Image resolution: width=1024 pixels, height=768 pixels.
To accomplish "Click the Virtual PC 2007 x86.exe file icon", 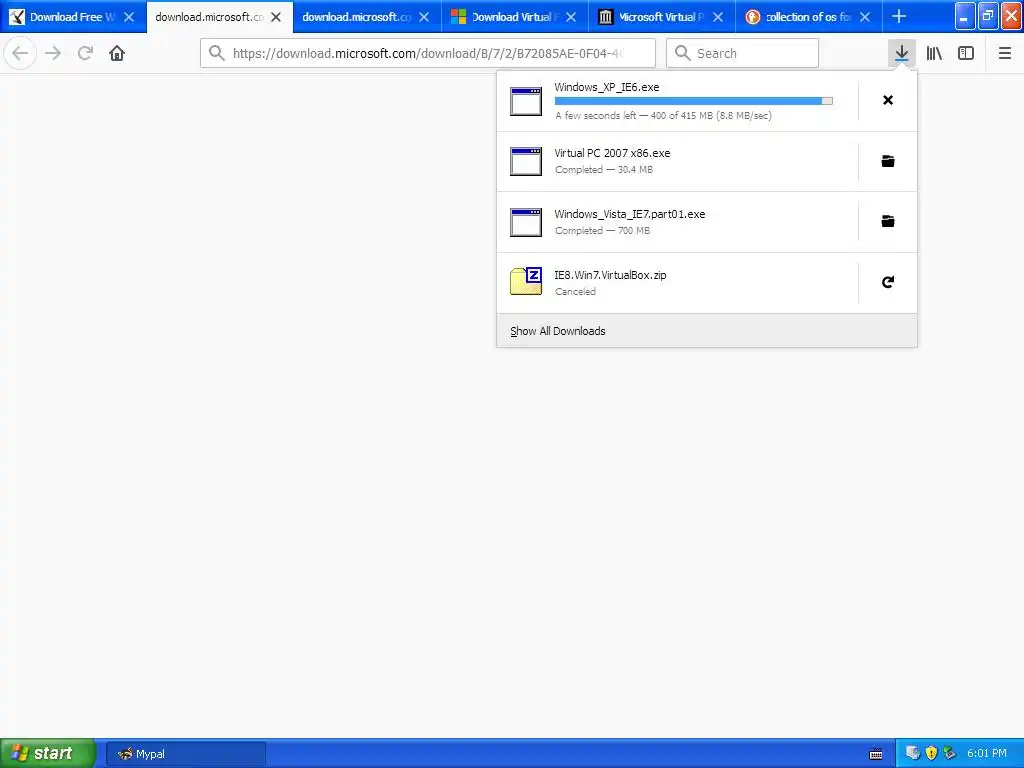I will pyautogui.click(x=526, y=161).
